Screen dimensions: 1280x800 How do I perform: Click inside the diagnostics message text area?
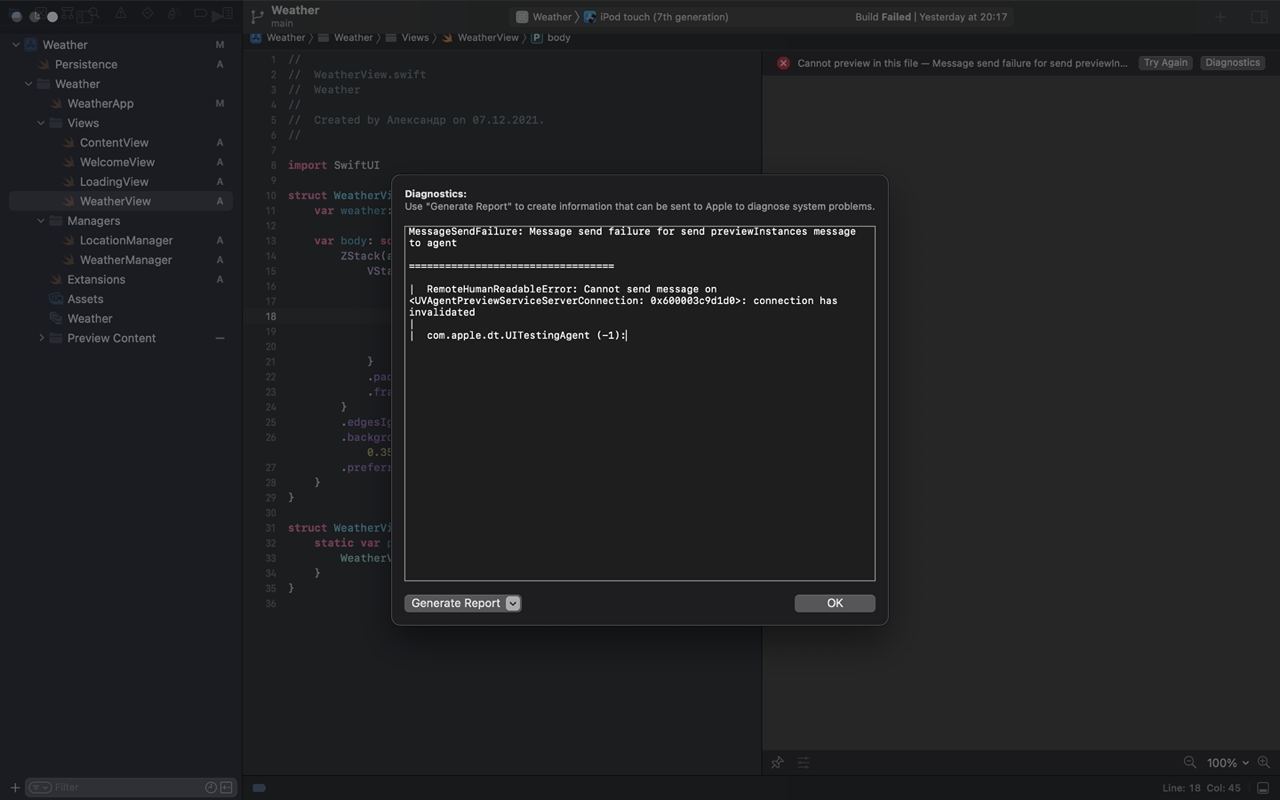pos(640,403)
